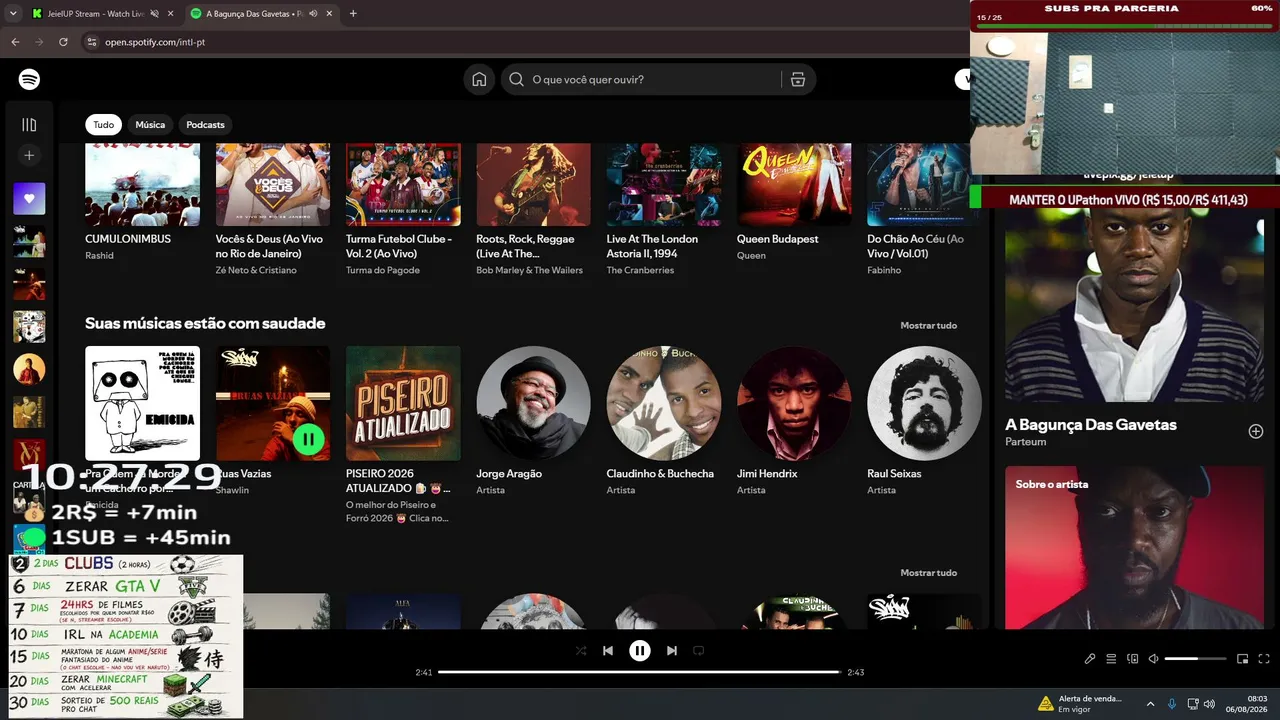Click Mostrar tudo for Suas músicas section
The height and width of the screenshot is (720, 1280).
[x=928, y=325]
